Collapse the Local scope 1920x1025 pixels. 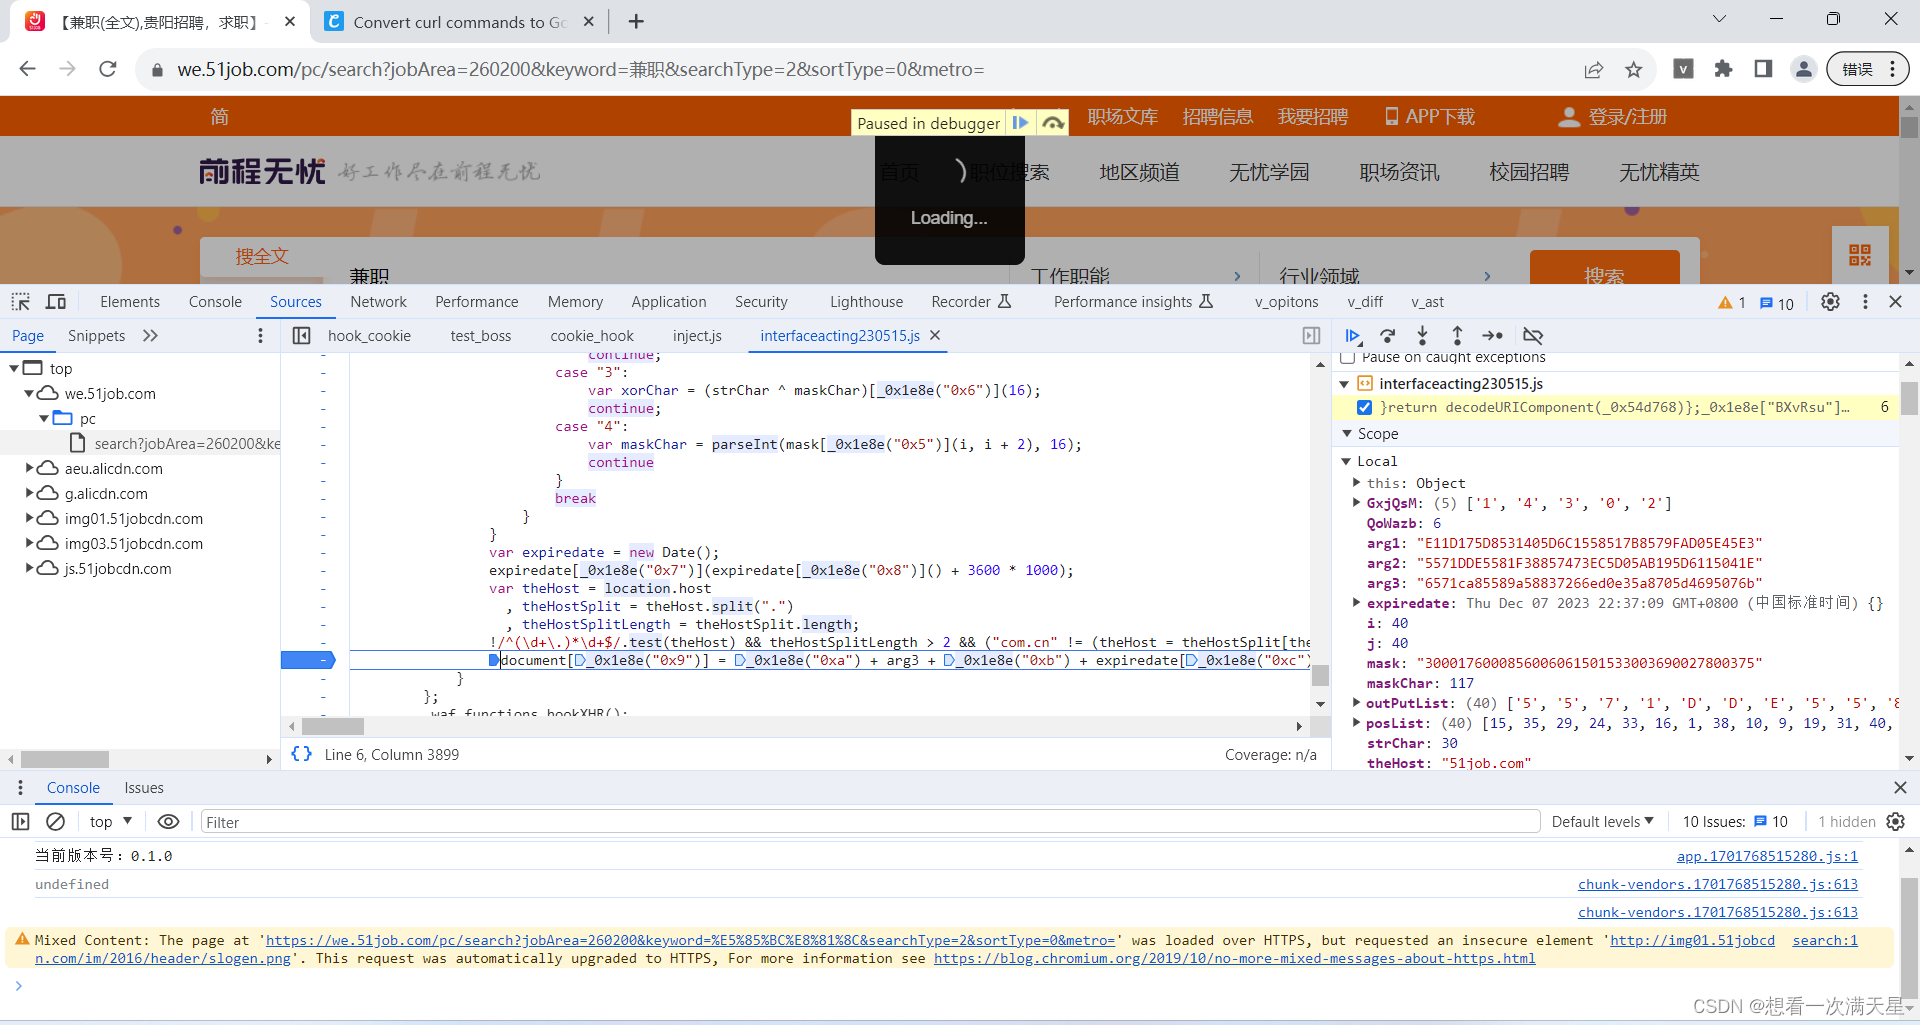1346,461
